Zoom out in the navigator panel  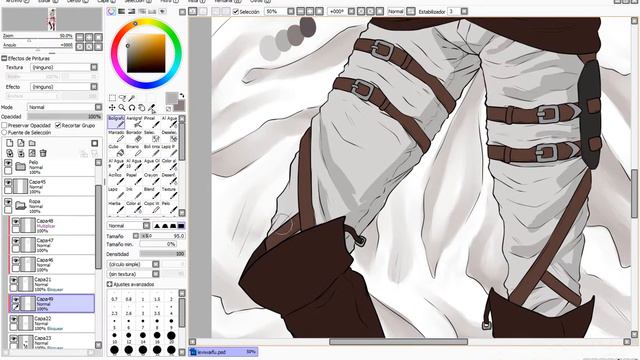pyautogui.click(x=80, y=37)
